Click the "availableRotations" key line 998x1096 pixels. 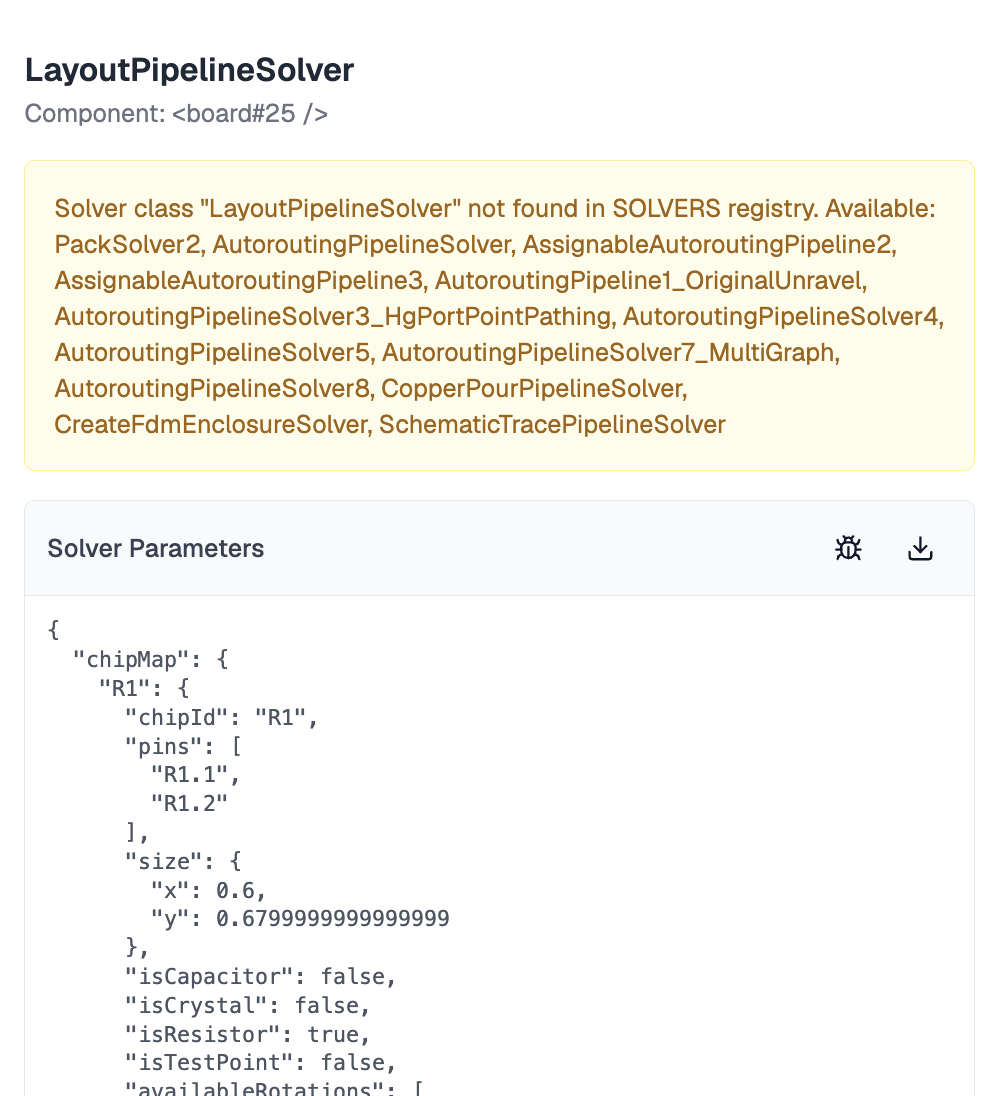point(274,1088)
